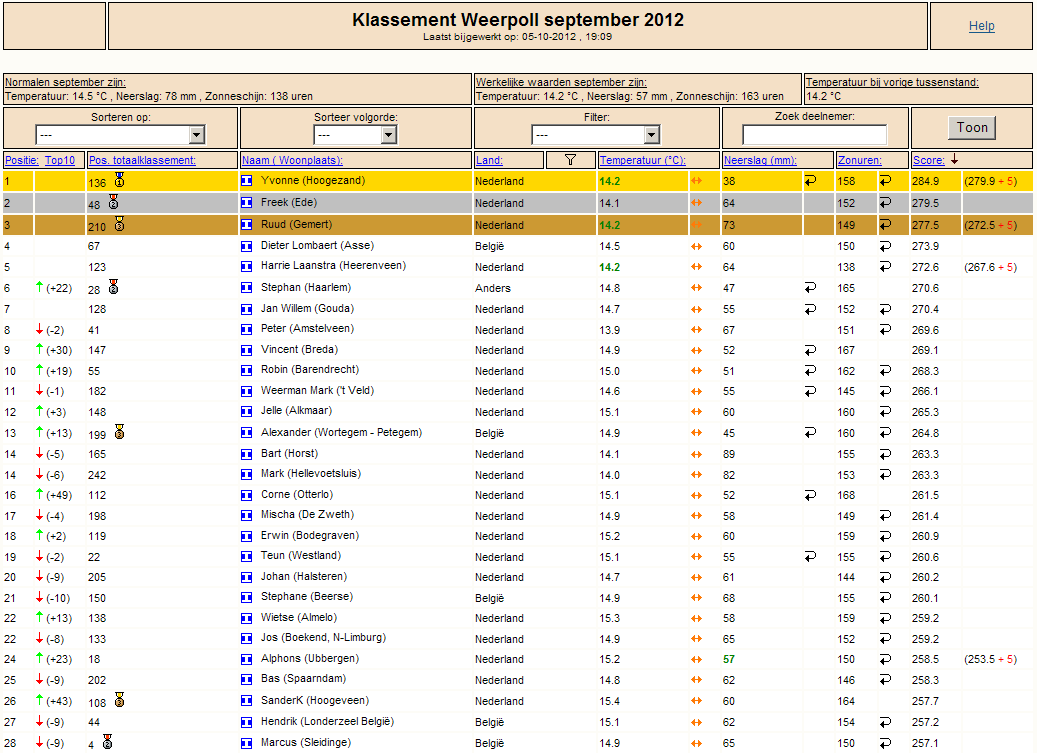Select the name 'Bas (Spaarndam)'

coord(304,678)
